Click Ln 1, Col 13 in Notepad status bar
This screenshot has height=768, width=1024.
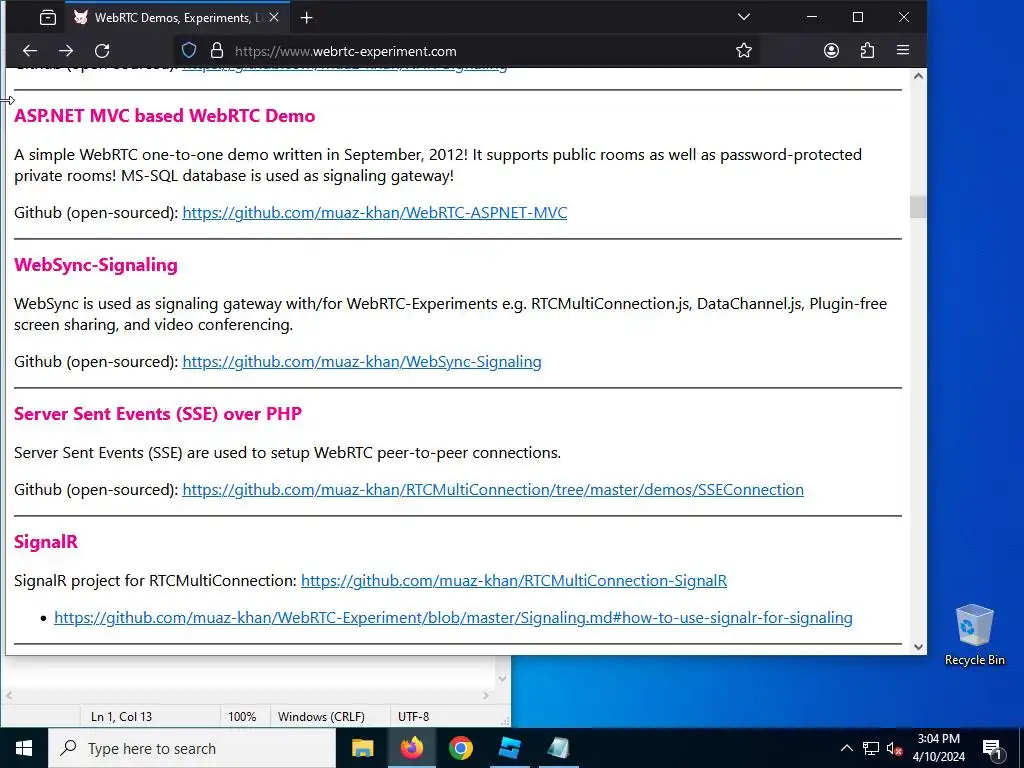121,716
